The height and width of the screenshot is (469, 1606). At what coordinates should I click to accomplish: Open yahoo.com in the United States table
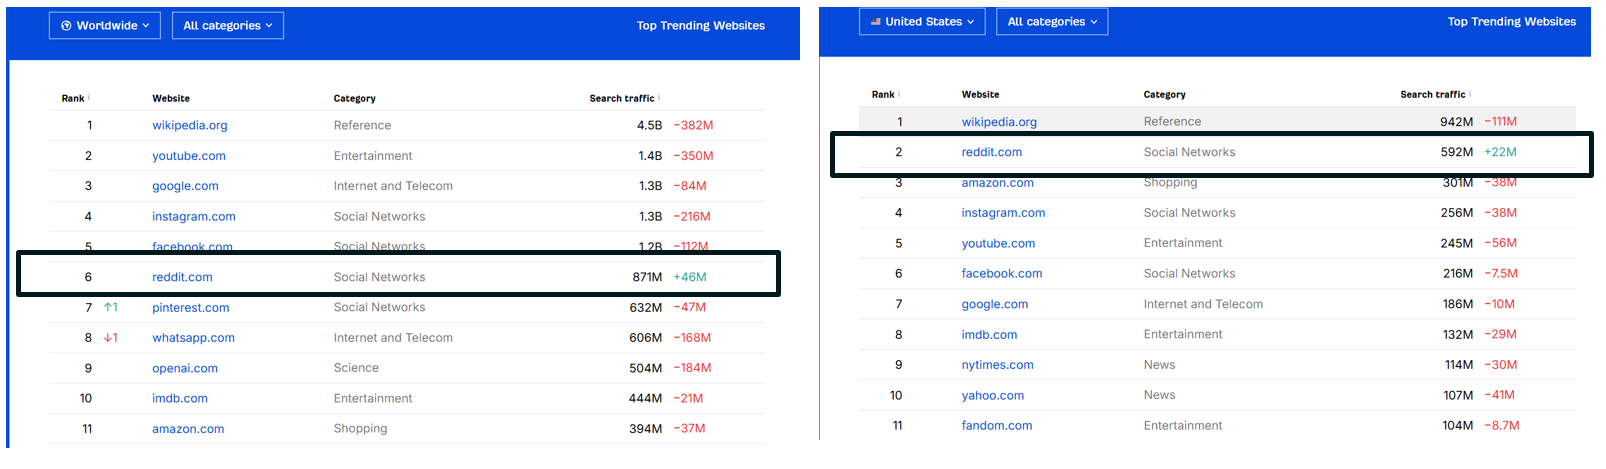(993, 395)
